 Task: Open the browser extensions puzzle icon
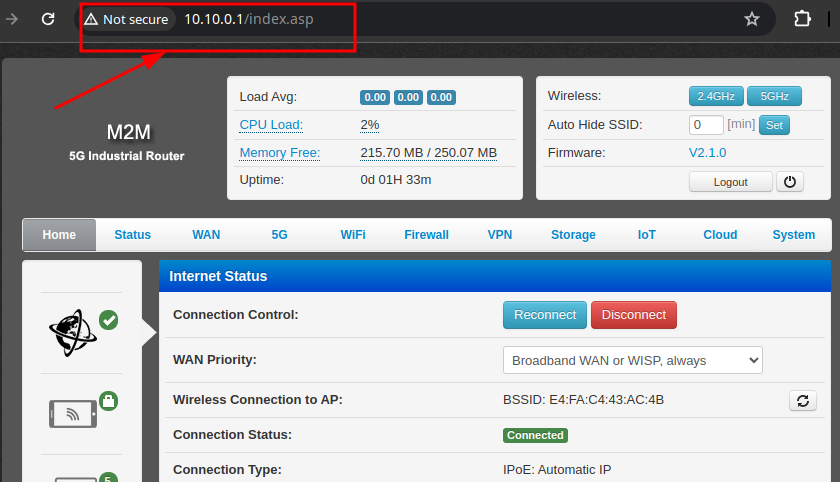point(802,19)
